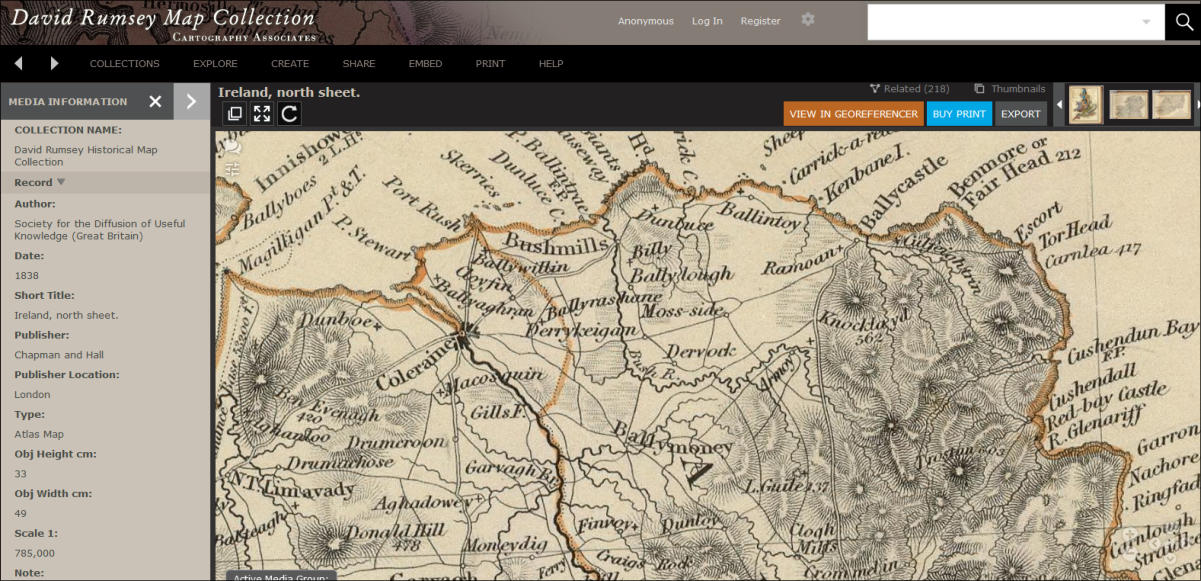Open the Thumbnails view
The width and height of the screenshot is (1201, 581).
pyautogui.click(x=1010, y=89)
